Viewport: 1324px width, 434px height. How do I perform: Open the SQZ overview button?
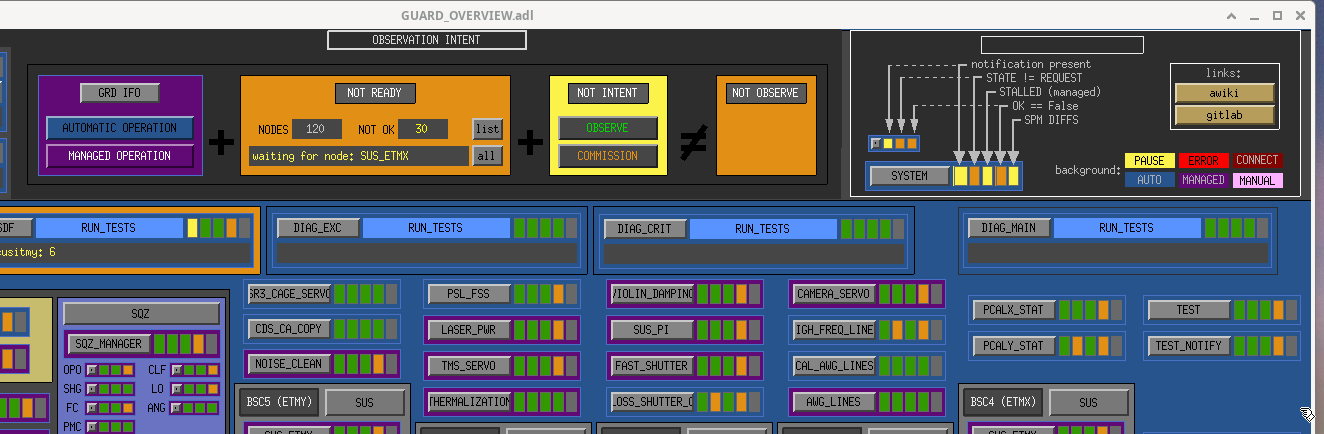click(x=140, y=314)
